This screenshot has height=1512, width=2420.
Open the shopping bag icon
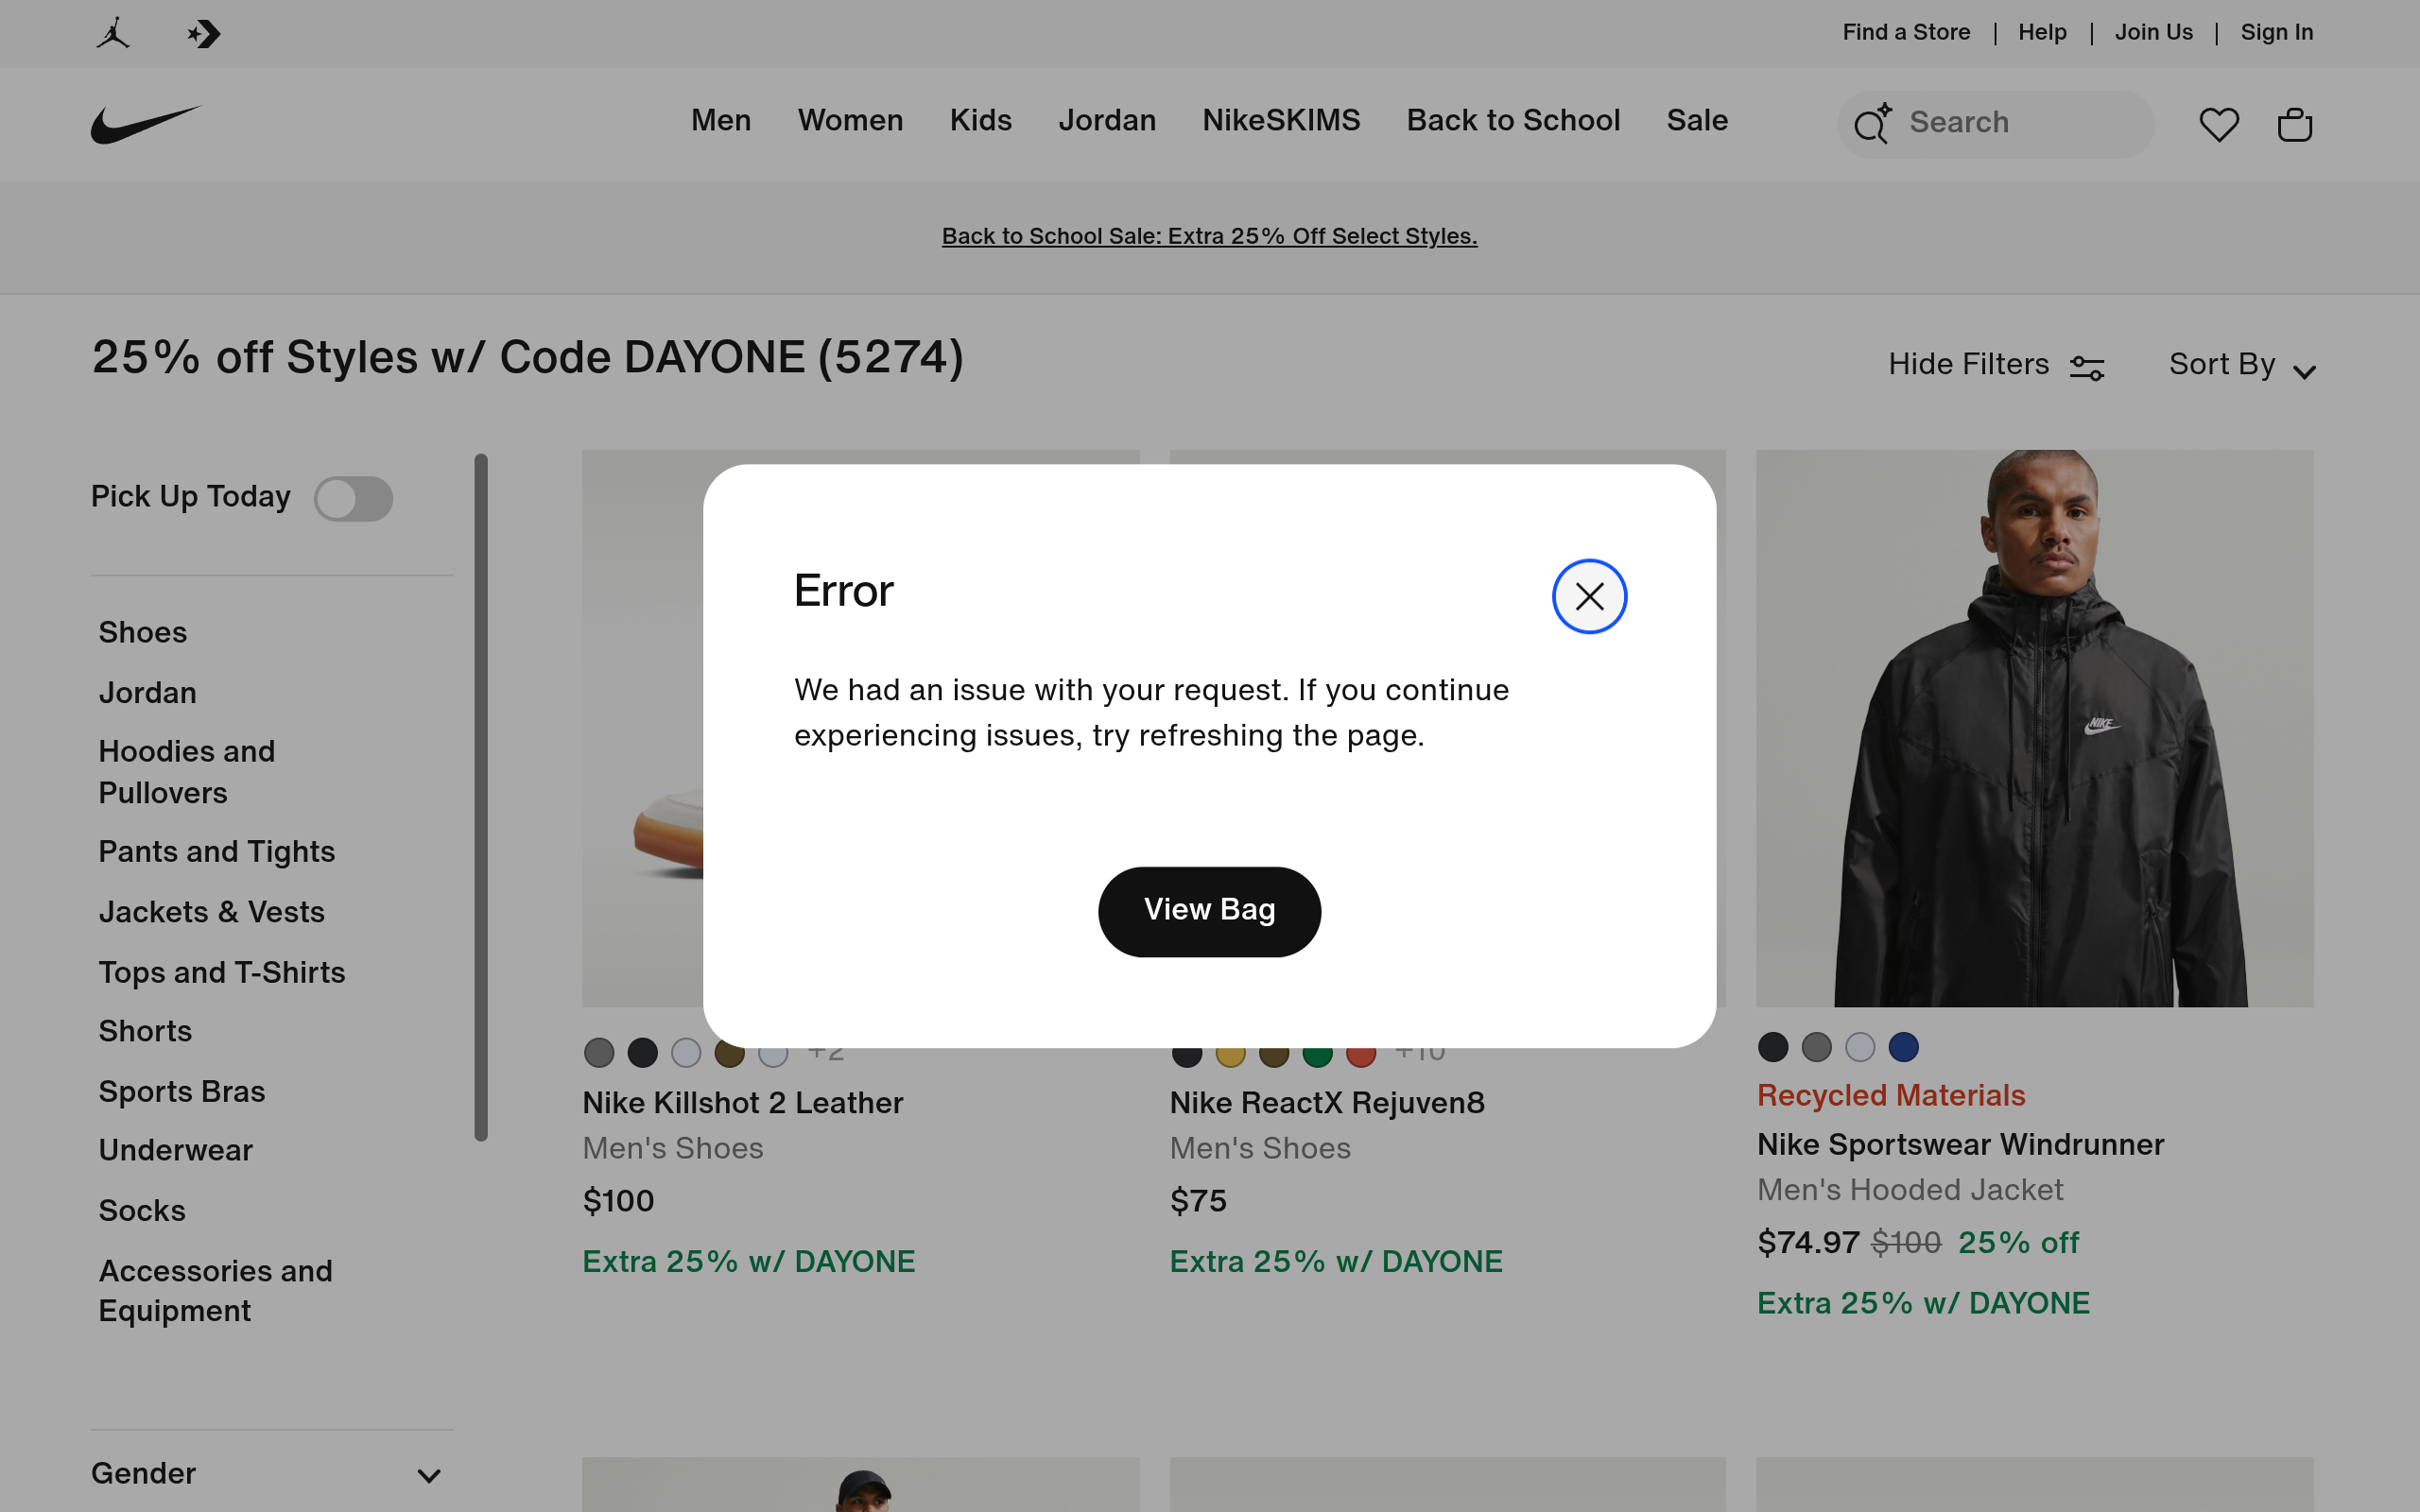coord(2294,124)
